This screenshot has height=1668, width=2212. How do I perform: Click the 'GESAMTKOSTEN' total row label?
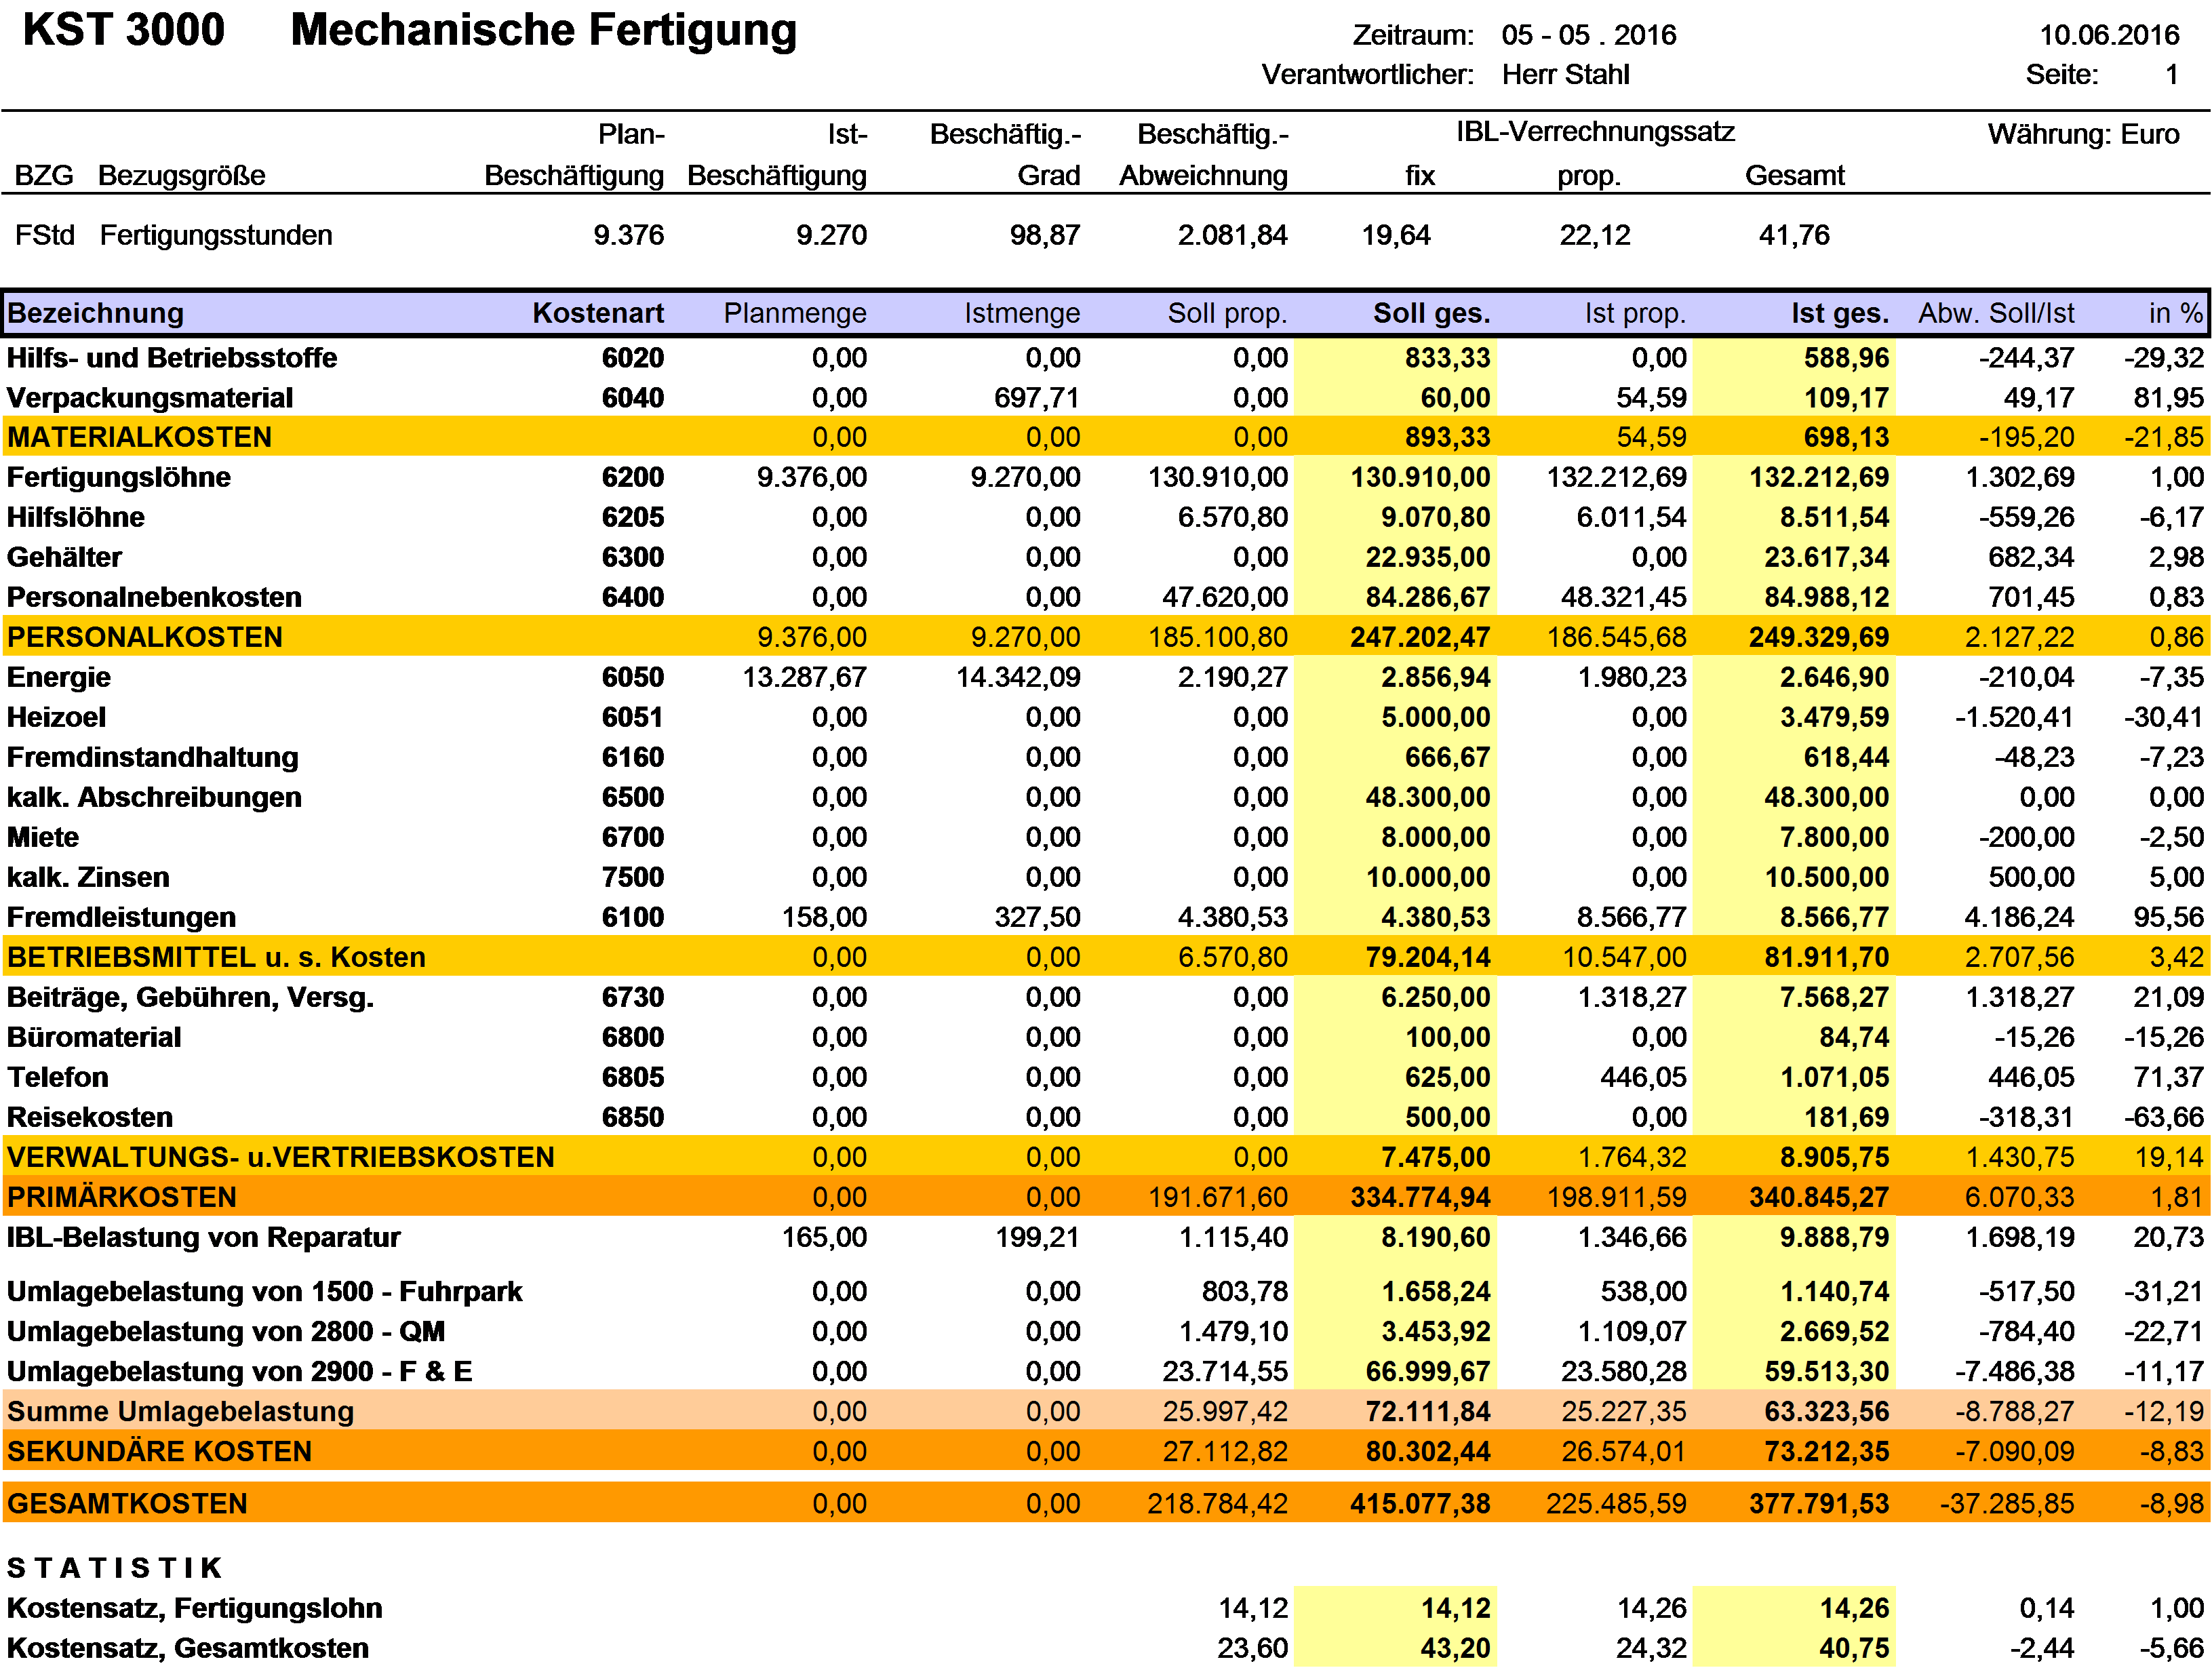tap(127, 1503)
